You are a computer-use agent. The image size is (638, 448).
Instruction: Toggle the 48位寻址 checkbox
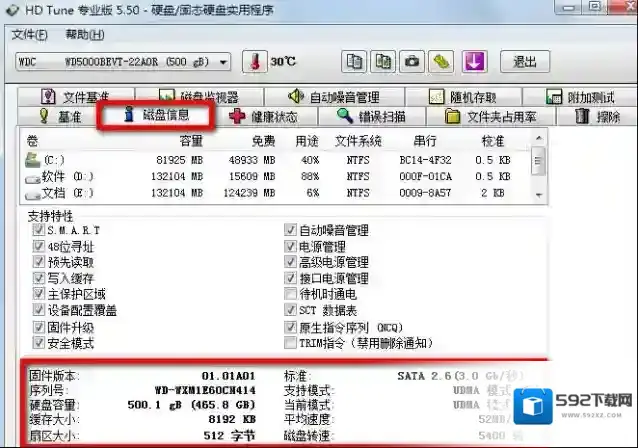pos(38,246)
